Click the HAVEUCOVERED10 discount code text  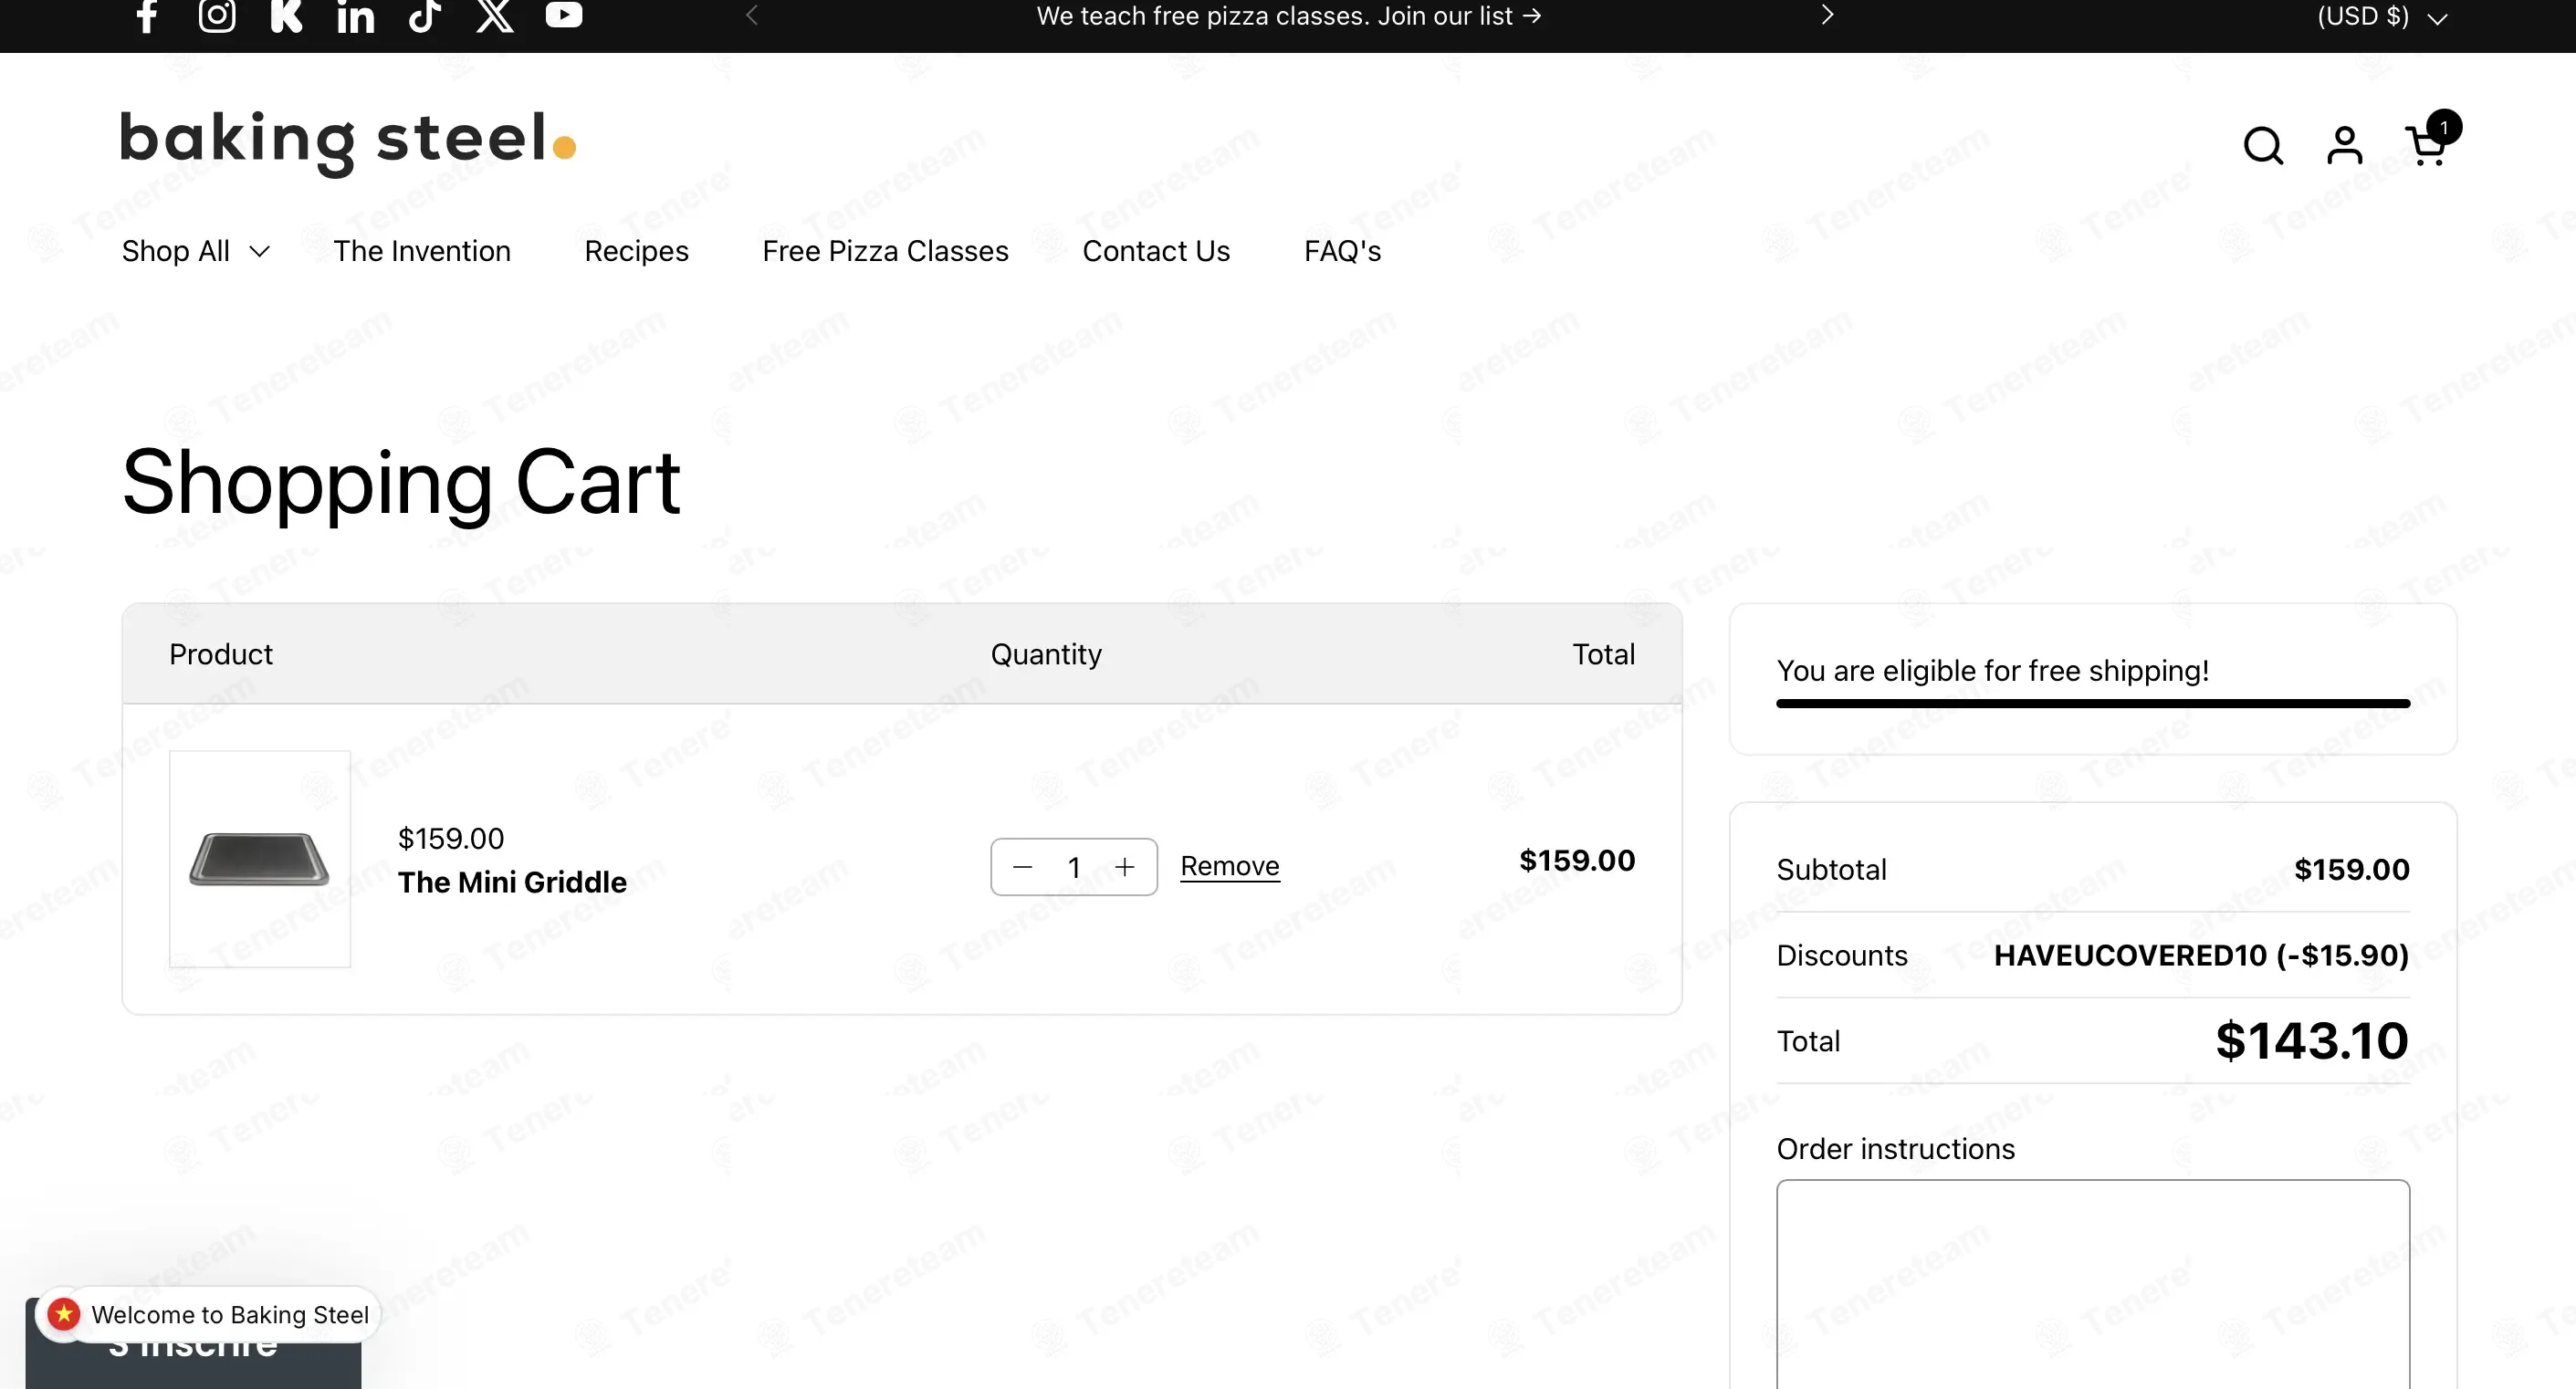2131,955
